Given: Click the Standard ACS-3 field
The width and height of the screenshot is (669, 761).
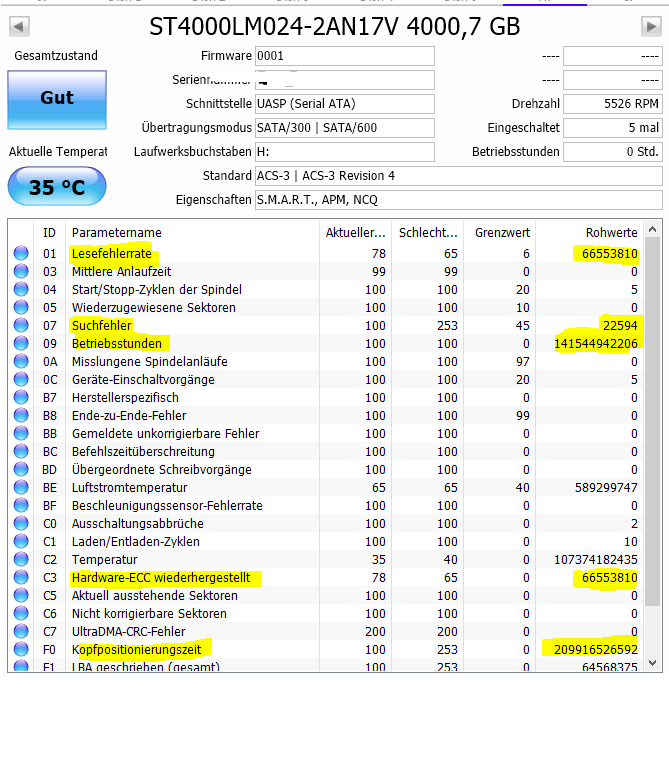Looking at the screenshot, I should [459, 176].
